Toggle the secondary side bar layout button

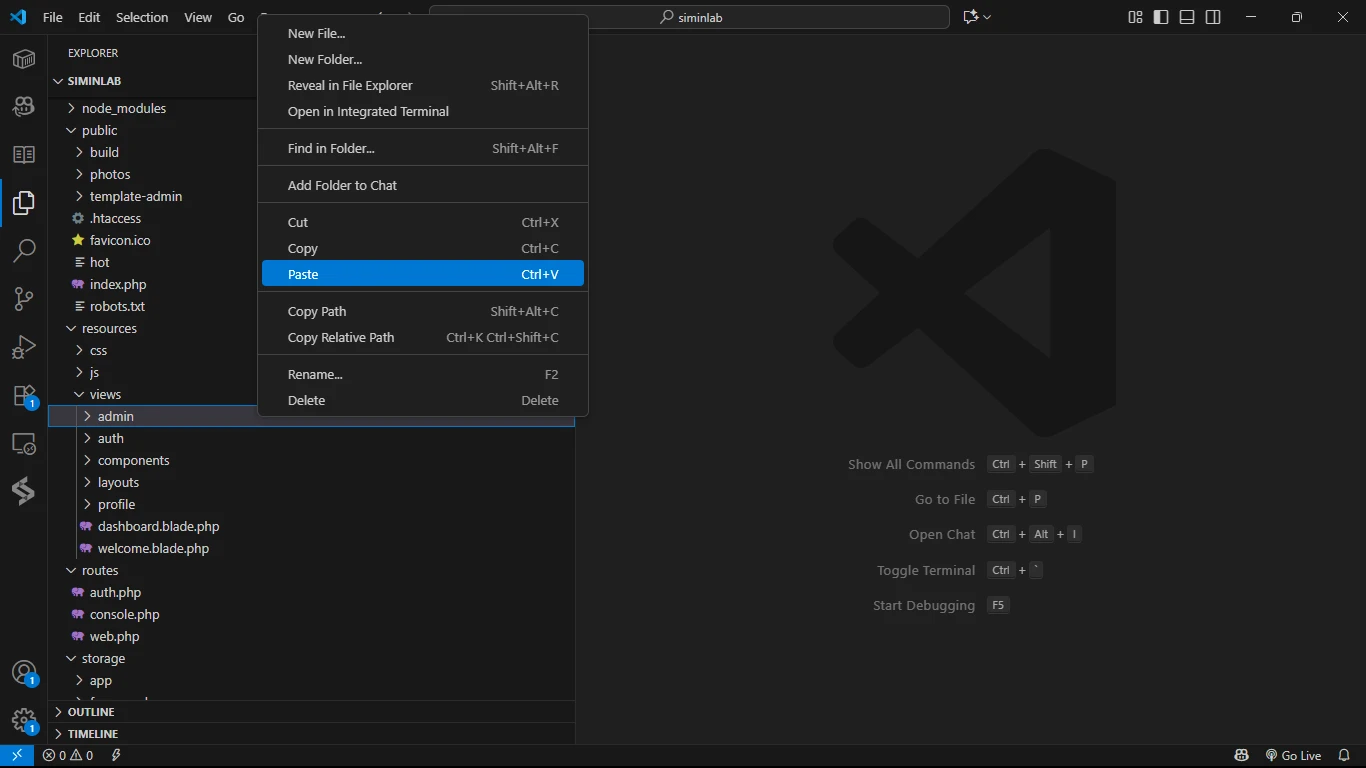click(1213, 17)
